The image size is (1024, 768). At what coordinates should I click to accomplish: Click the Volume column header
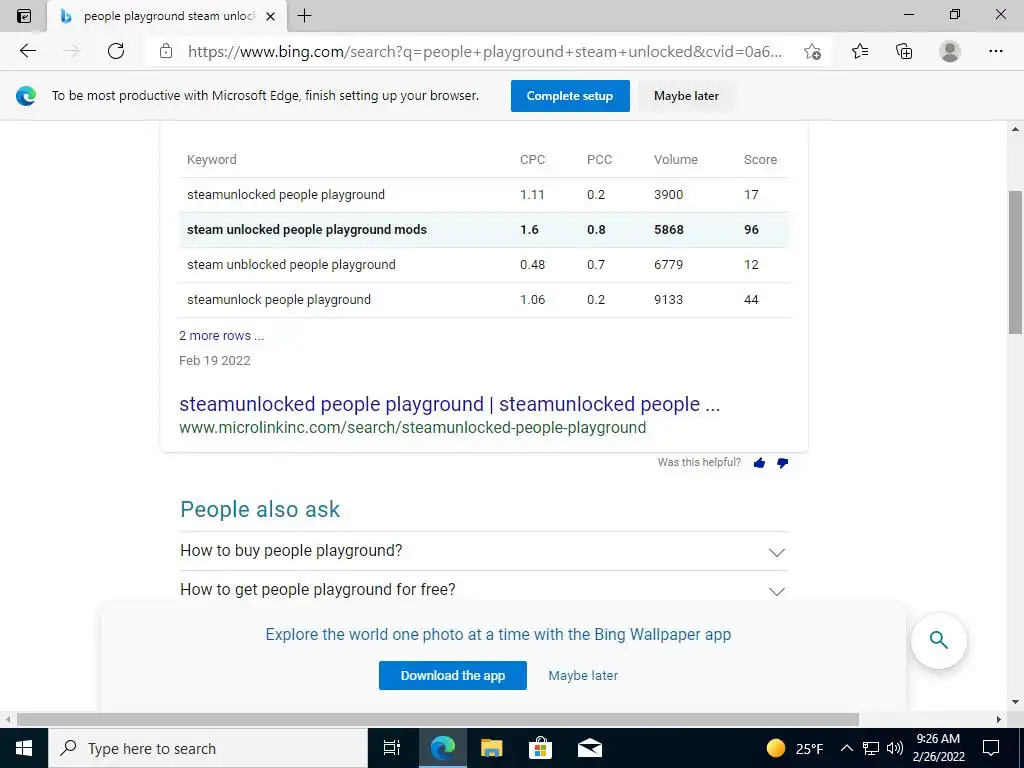coord(675,159)
